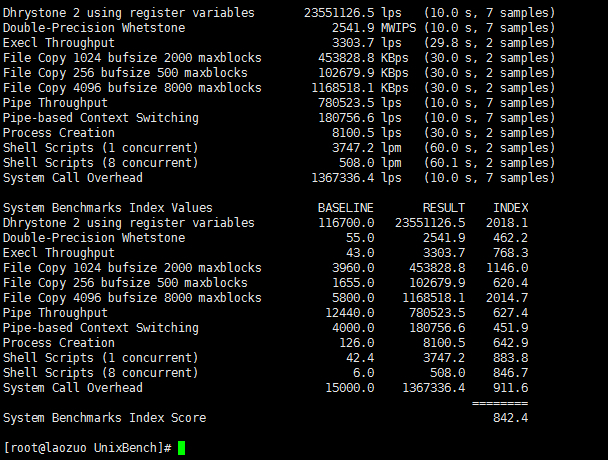This screenshot has width=608, height=460.
Task: Click the System Call Overhead baseline 15000.0
Action: coord(348,388)
